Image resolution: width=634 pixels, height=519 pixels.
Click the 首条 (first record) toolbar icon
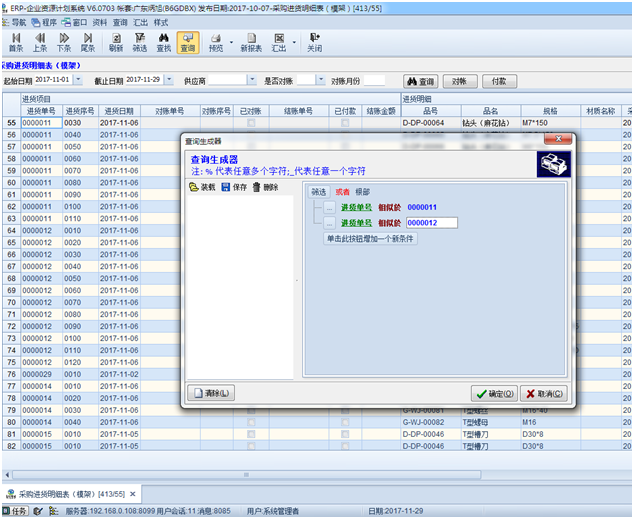(x=16, y=41)
